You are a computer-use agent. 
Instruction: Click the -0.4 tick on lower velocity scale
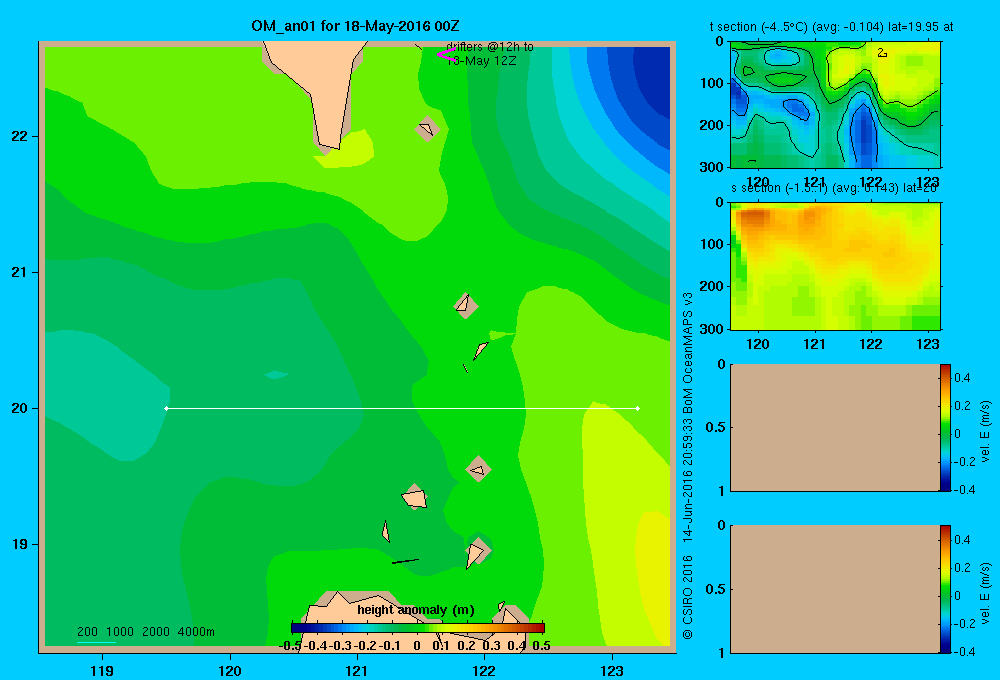click(965, 652)
